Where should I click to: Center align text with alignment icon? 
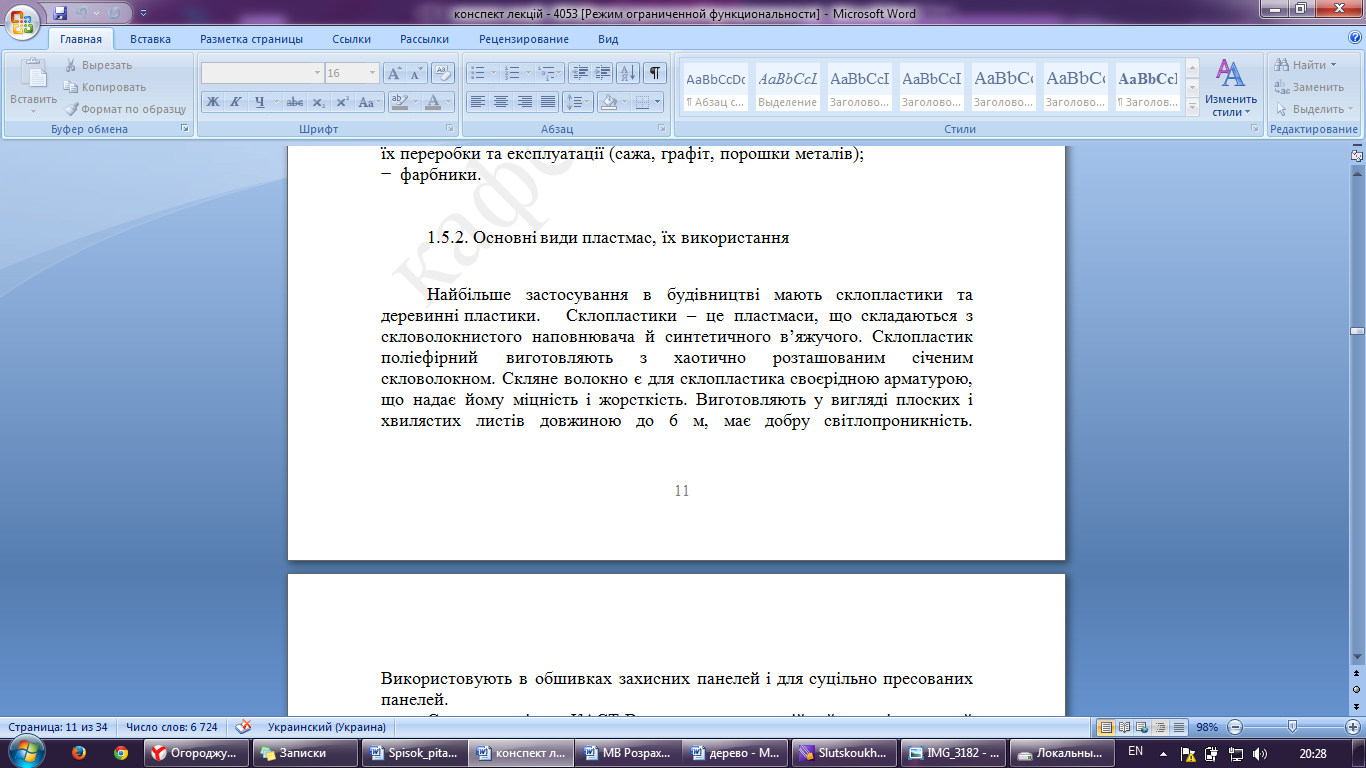coord(500,102)
